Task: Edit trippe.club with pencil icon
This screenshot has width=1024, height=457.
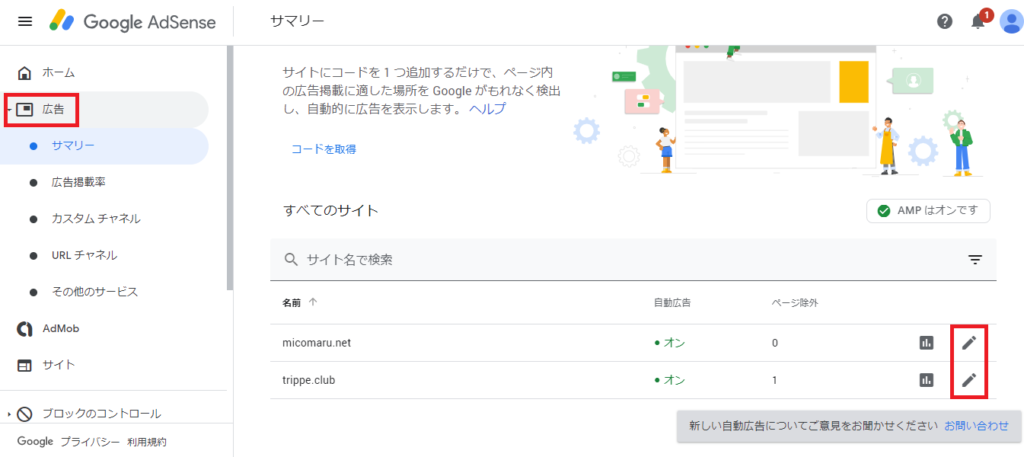Action: [969, 380]
